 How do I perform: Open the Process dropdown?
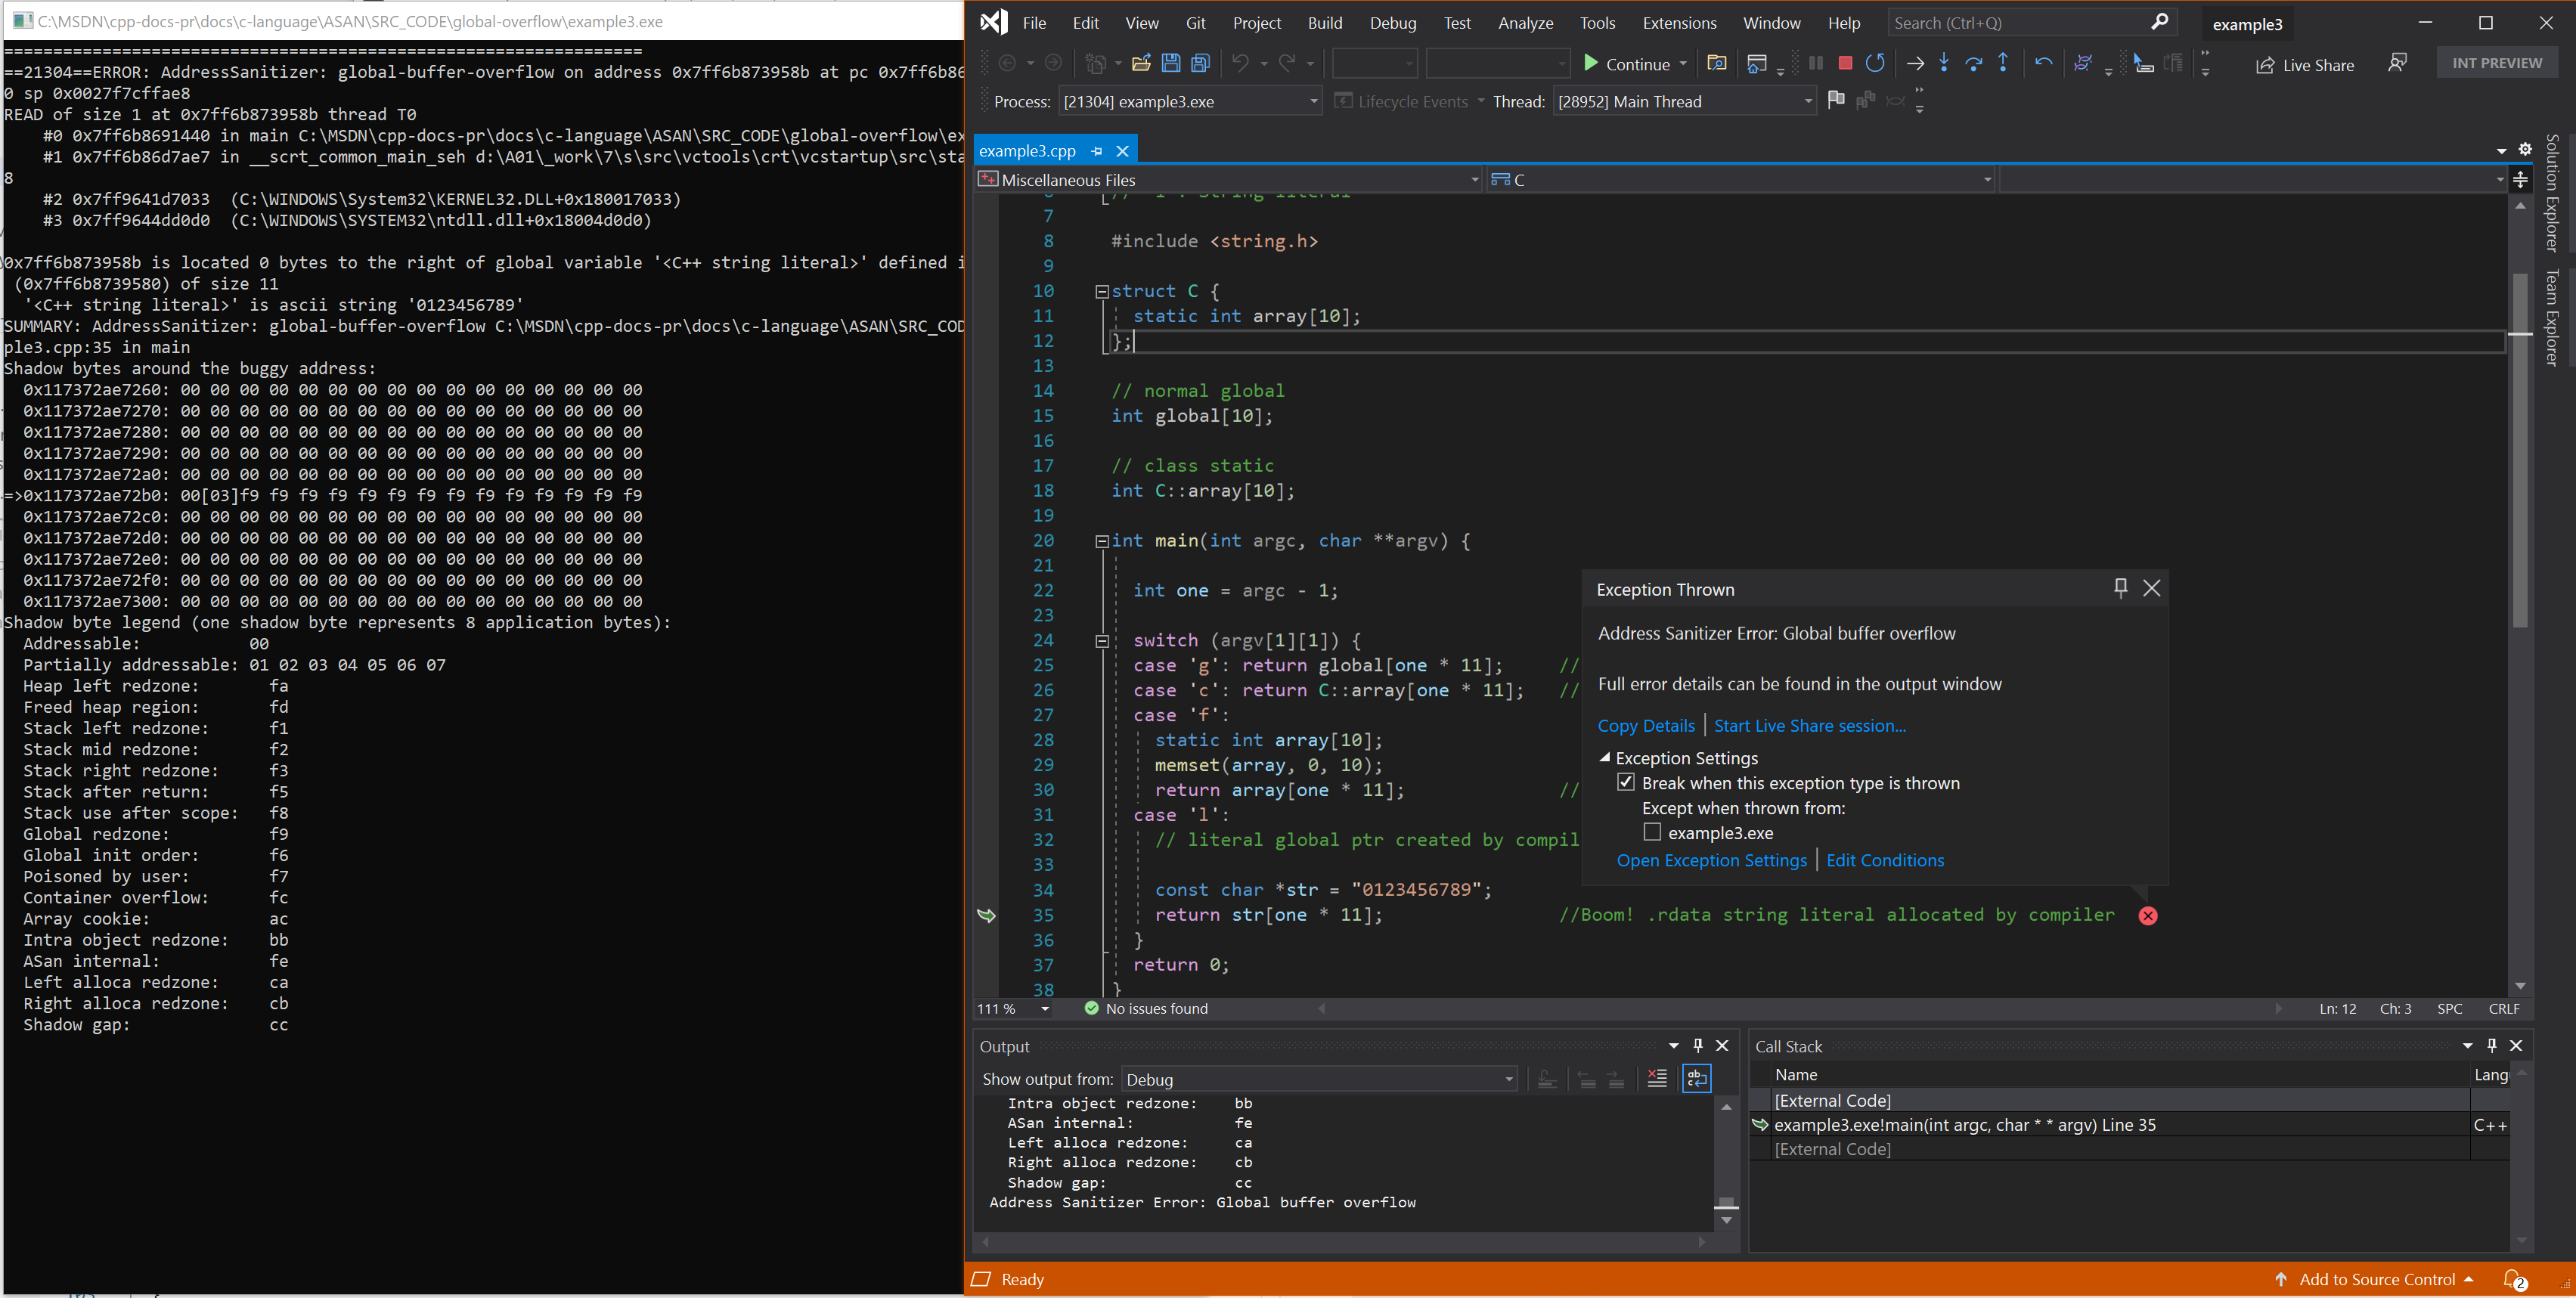click(x=1313, y=101)
